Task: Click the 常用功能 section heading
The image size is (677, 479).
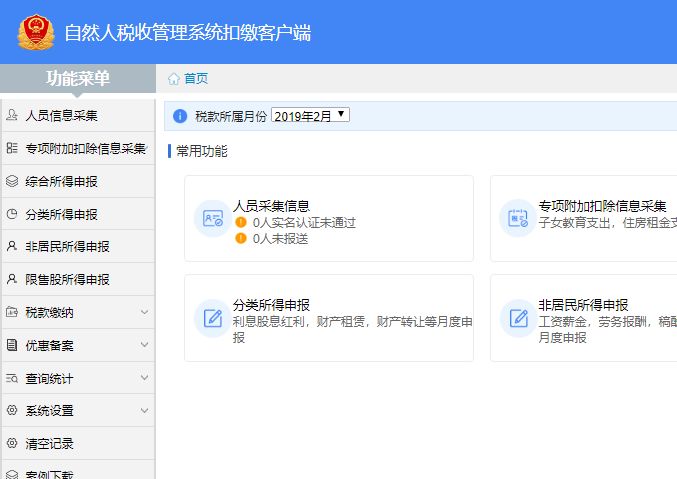Action: pos(202,151)
